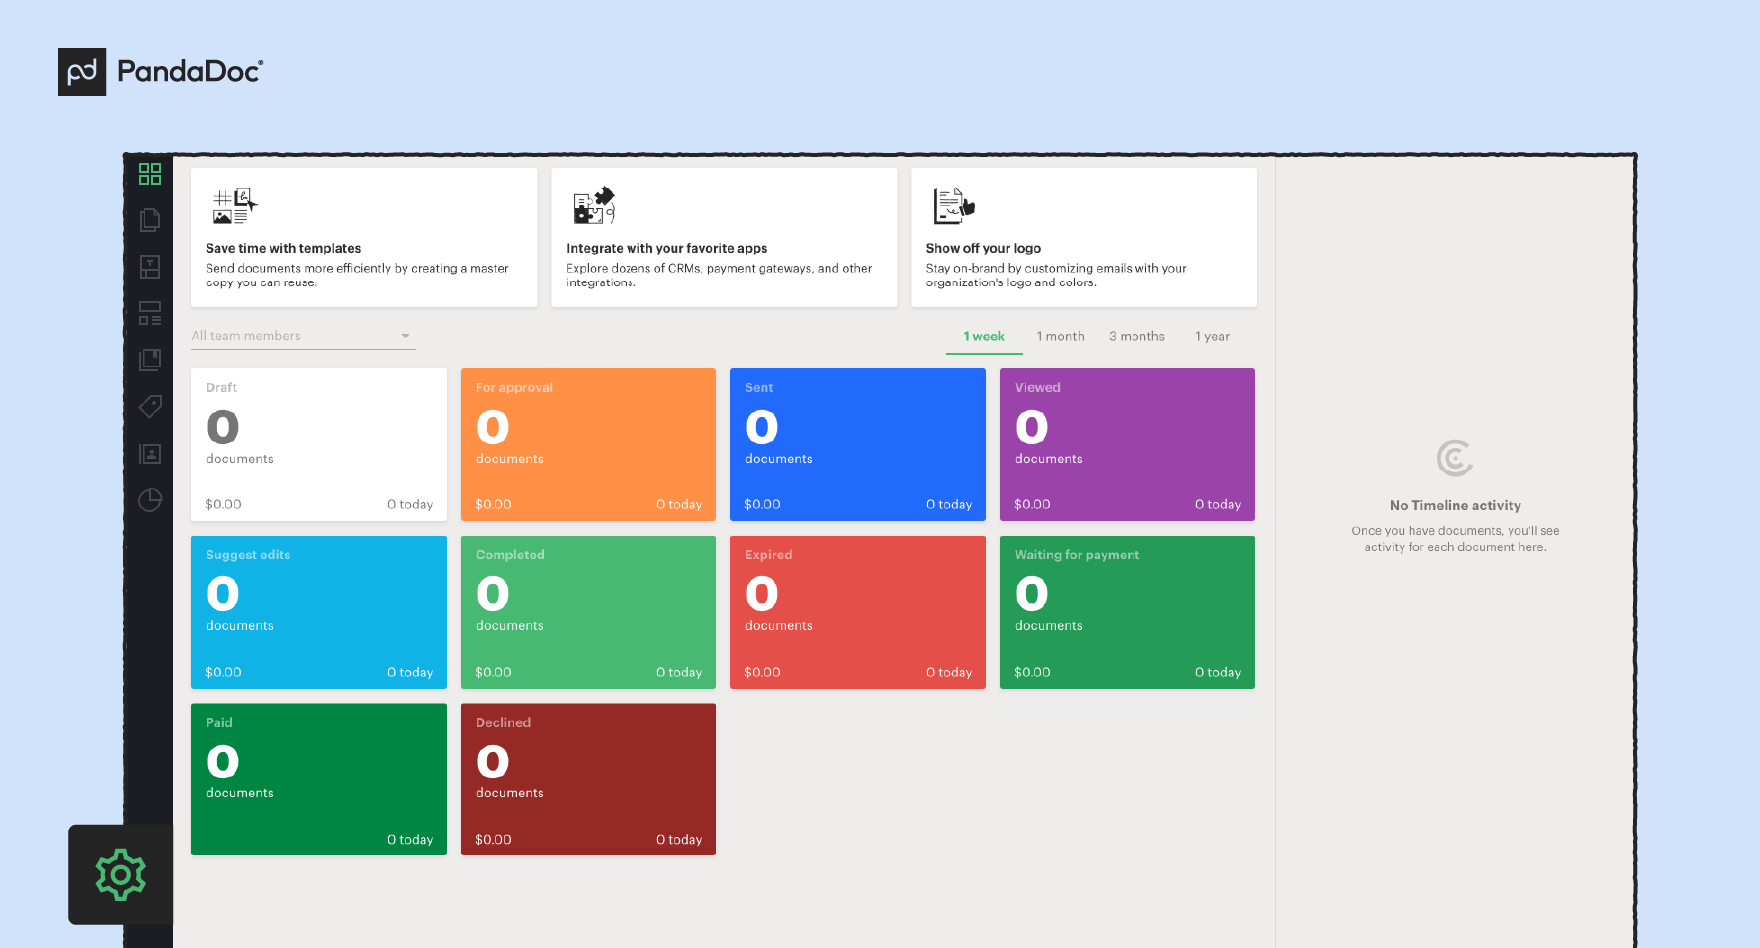Switch to the 1 year tab
The height and width of the screenshot is (948, 1760).
1212,337
